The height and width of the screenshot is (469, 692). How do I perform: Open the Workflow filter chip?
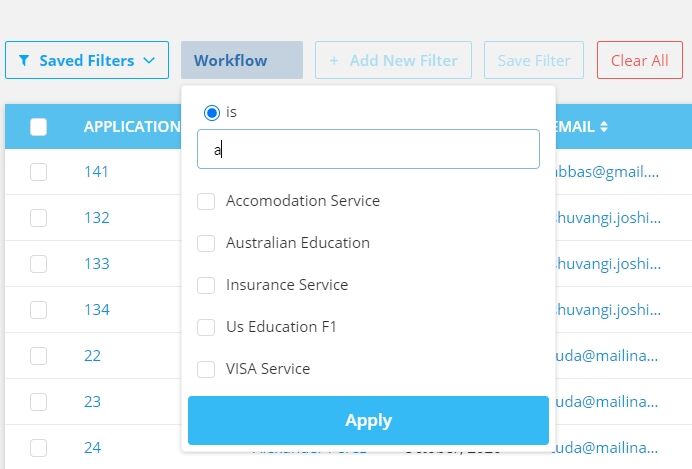[242, 60]
